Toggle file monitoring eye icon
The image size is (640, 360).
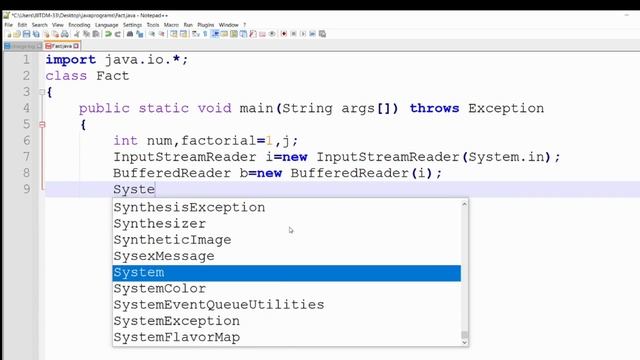[x=272, y=34]
